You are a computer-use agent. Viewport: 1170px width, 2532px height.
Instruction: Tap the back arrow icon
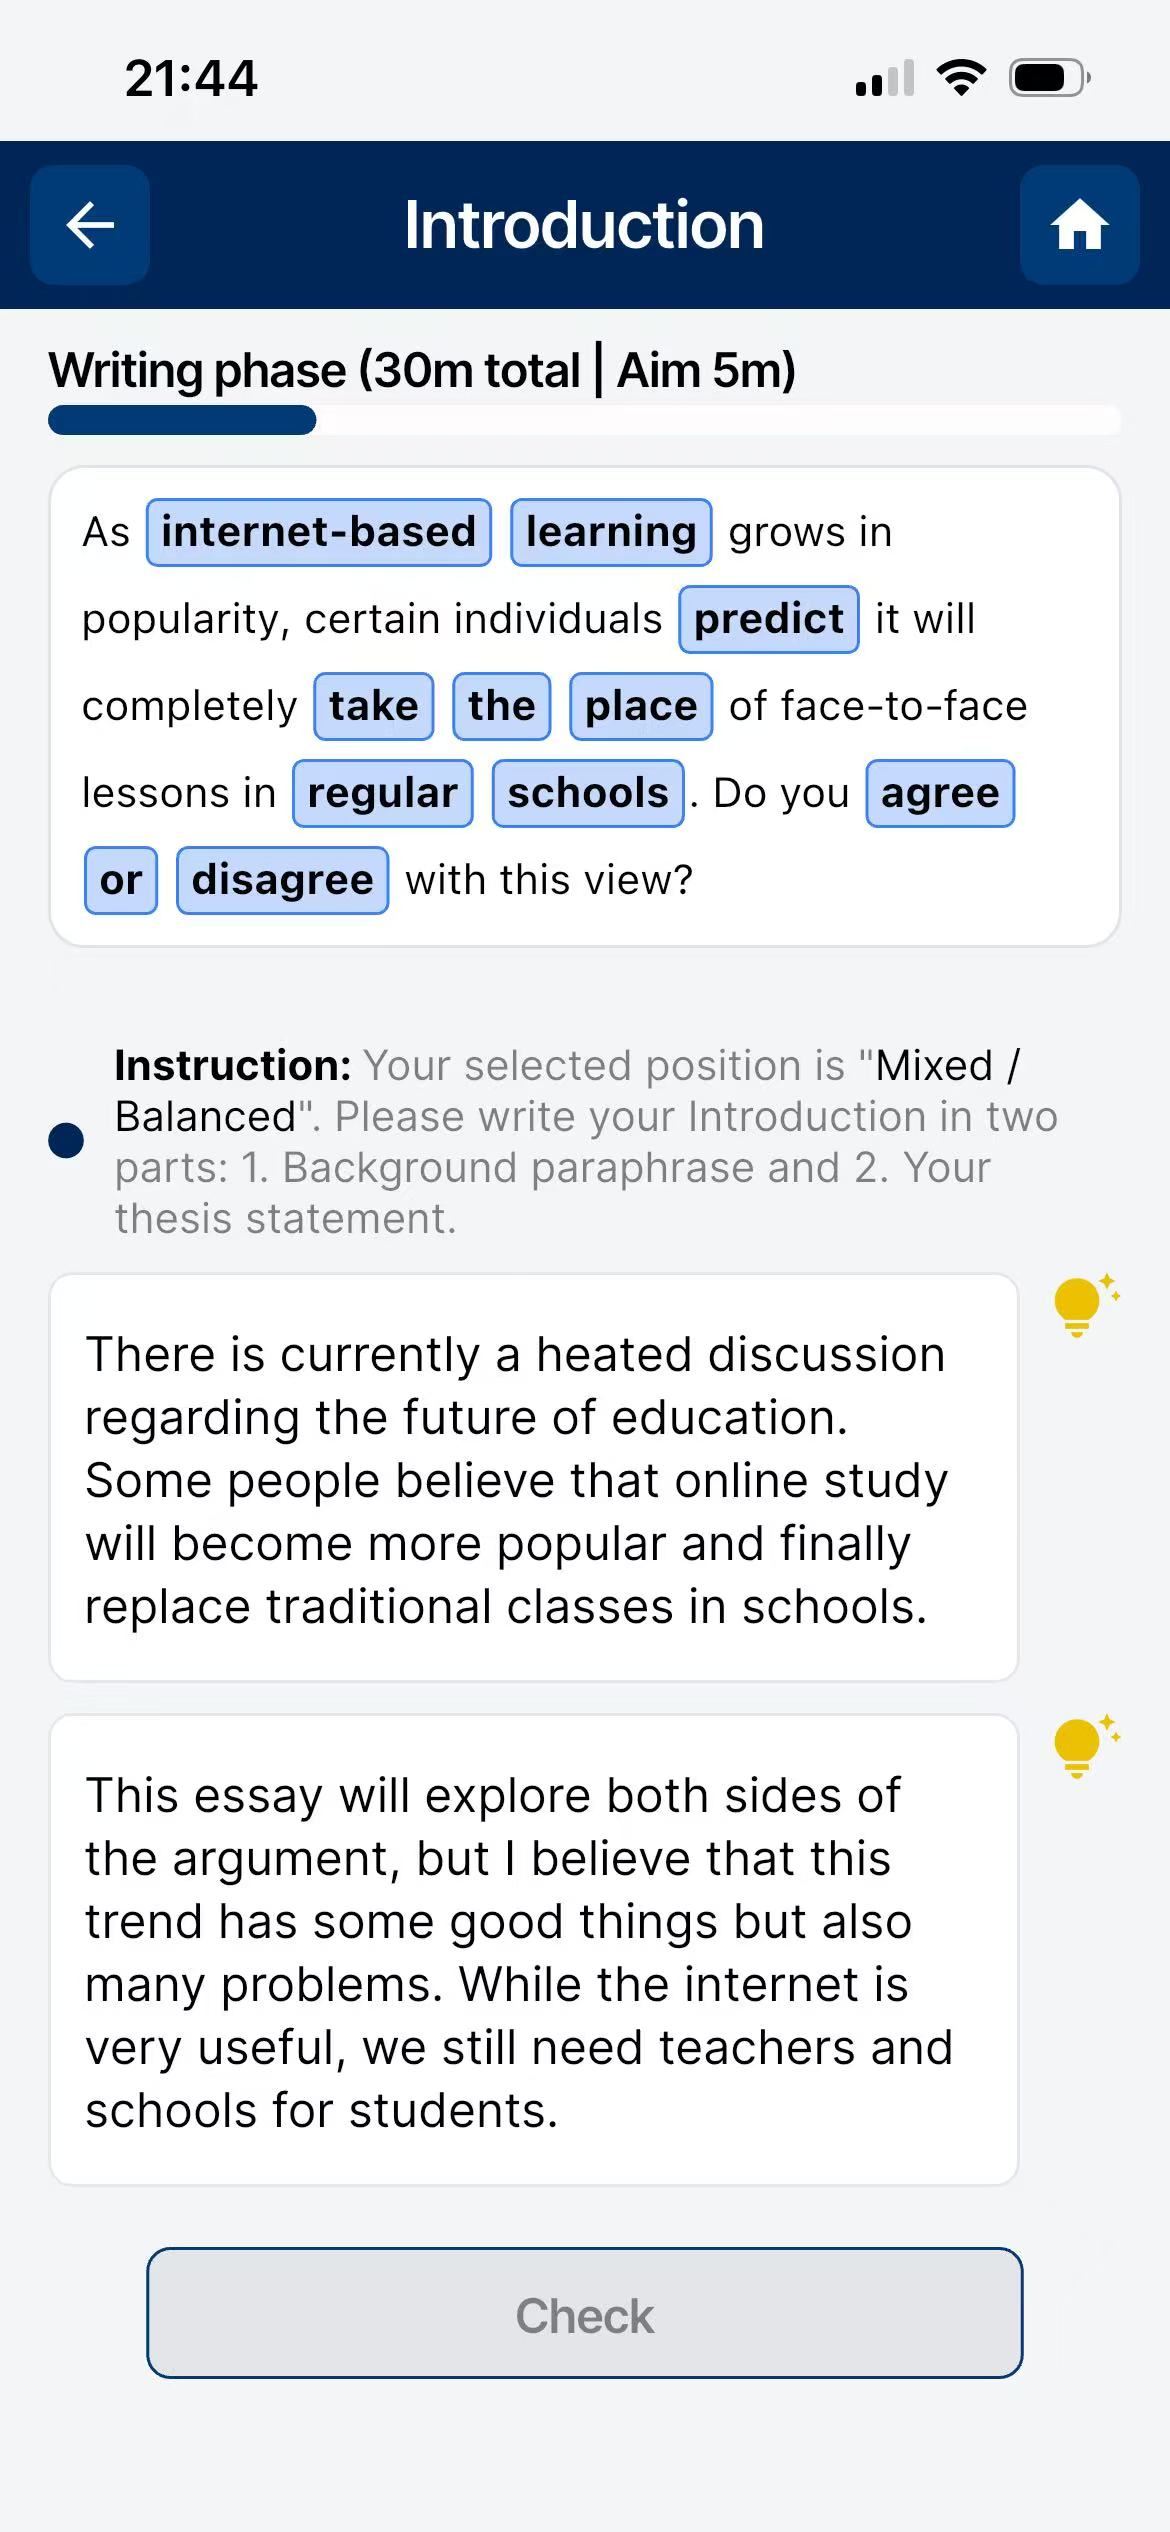click(x=90, y=225)
